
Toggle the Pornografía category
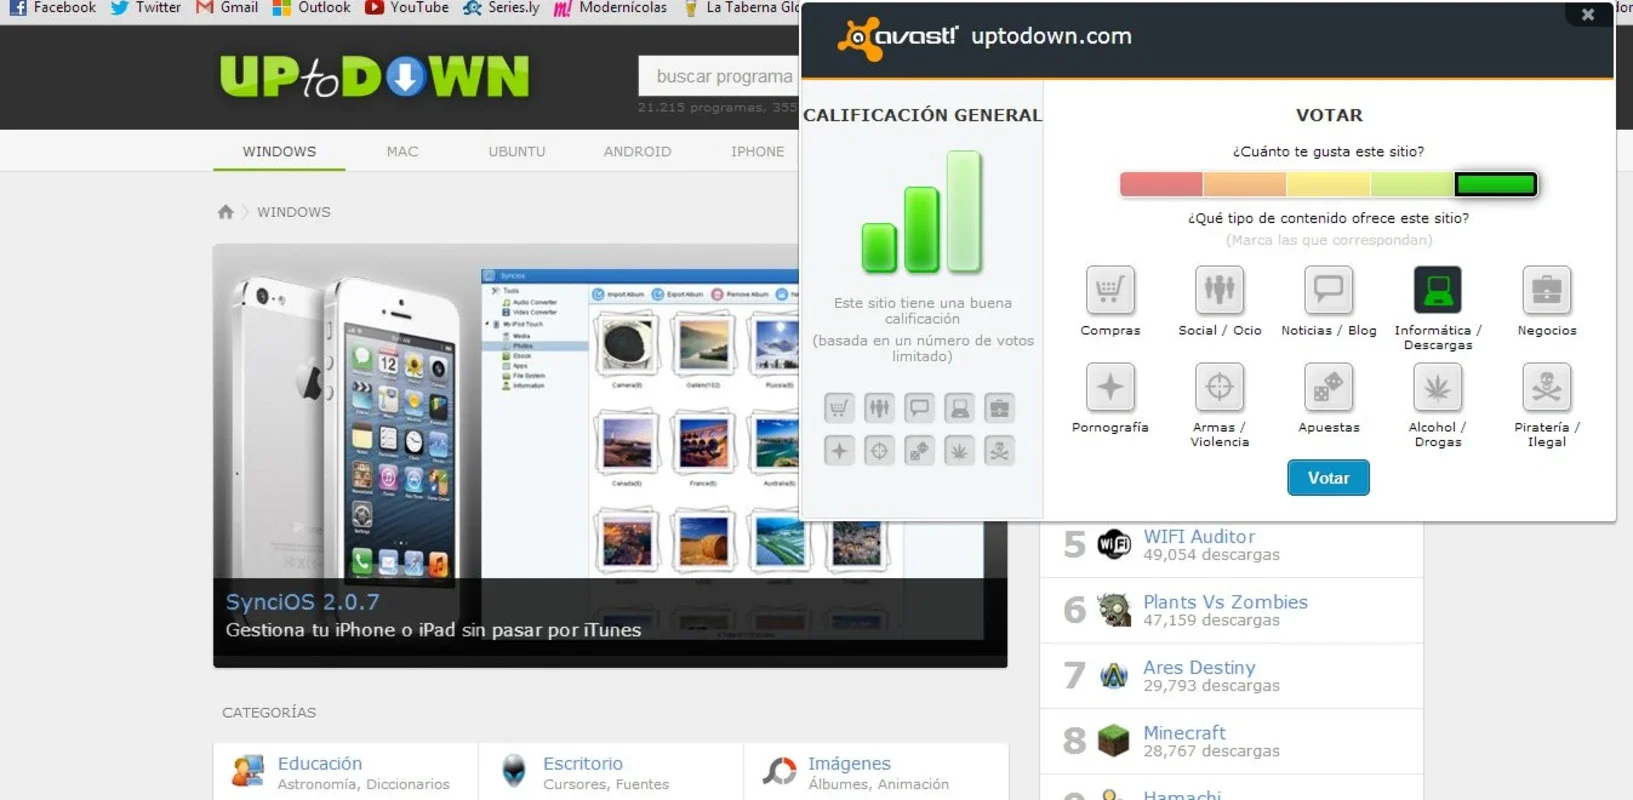tap(1109, 387)
